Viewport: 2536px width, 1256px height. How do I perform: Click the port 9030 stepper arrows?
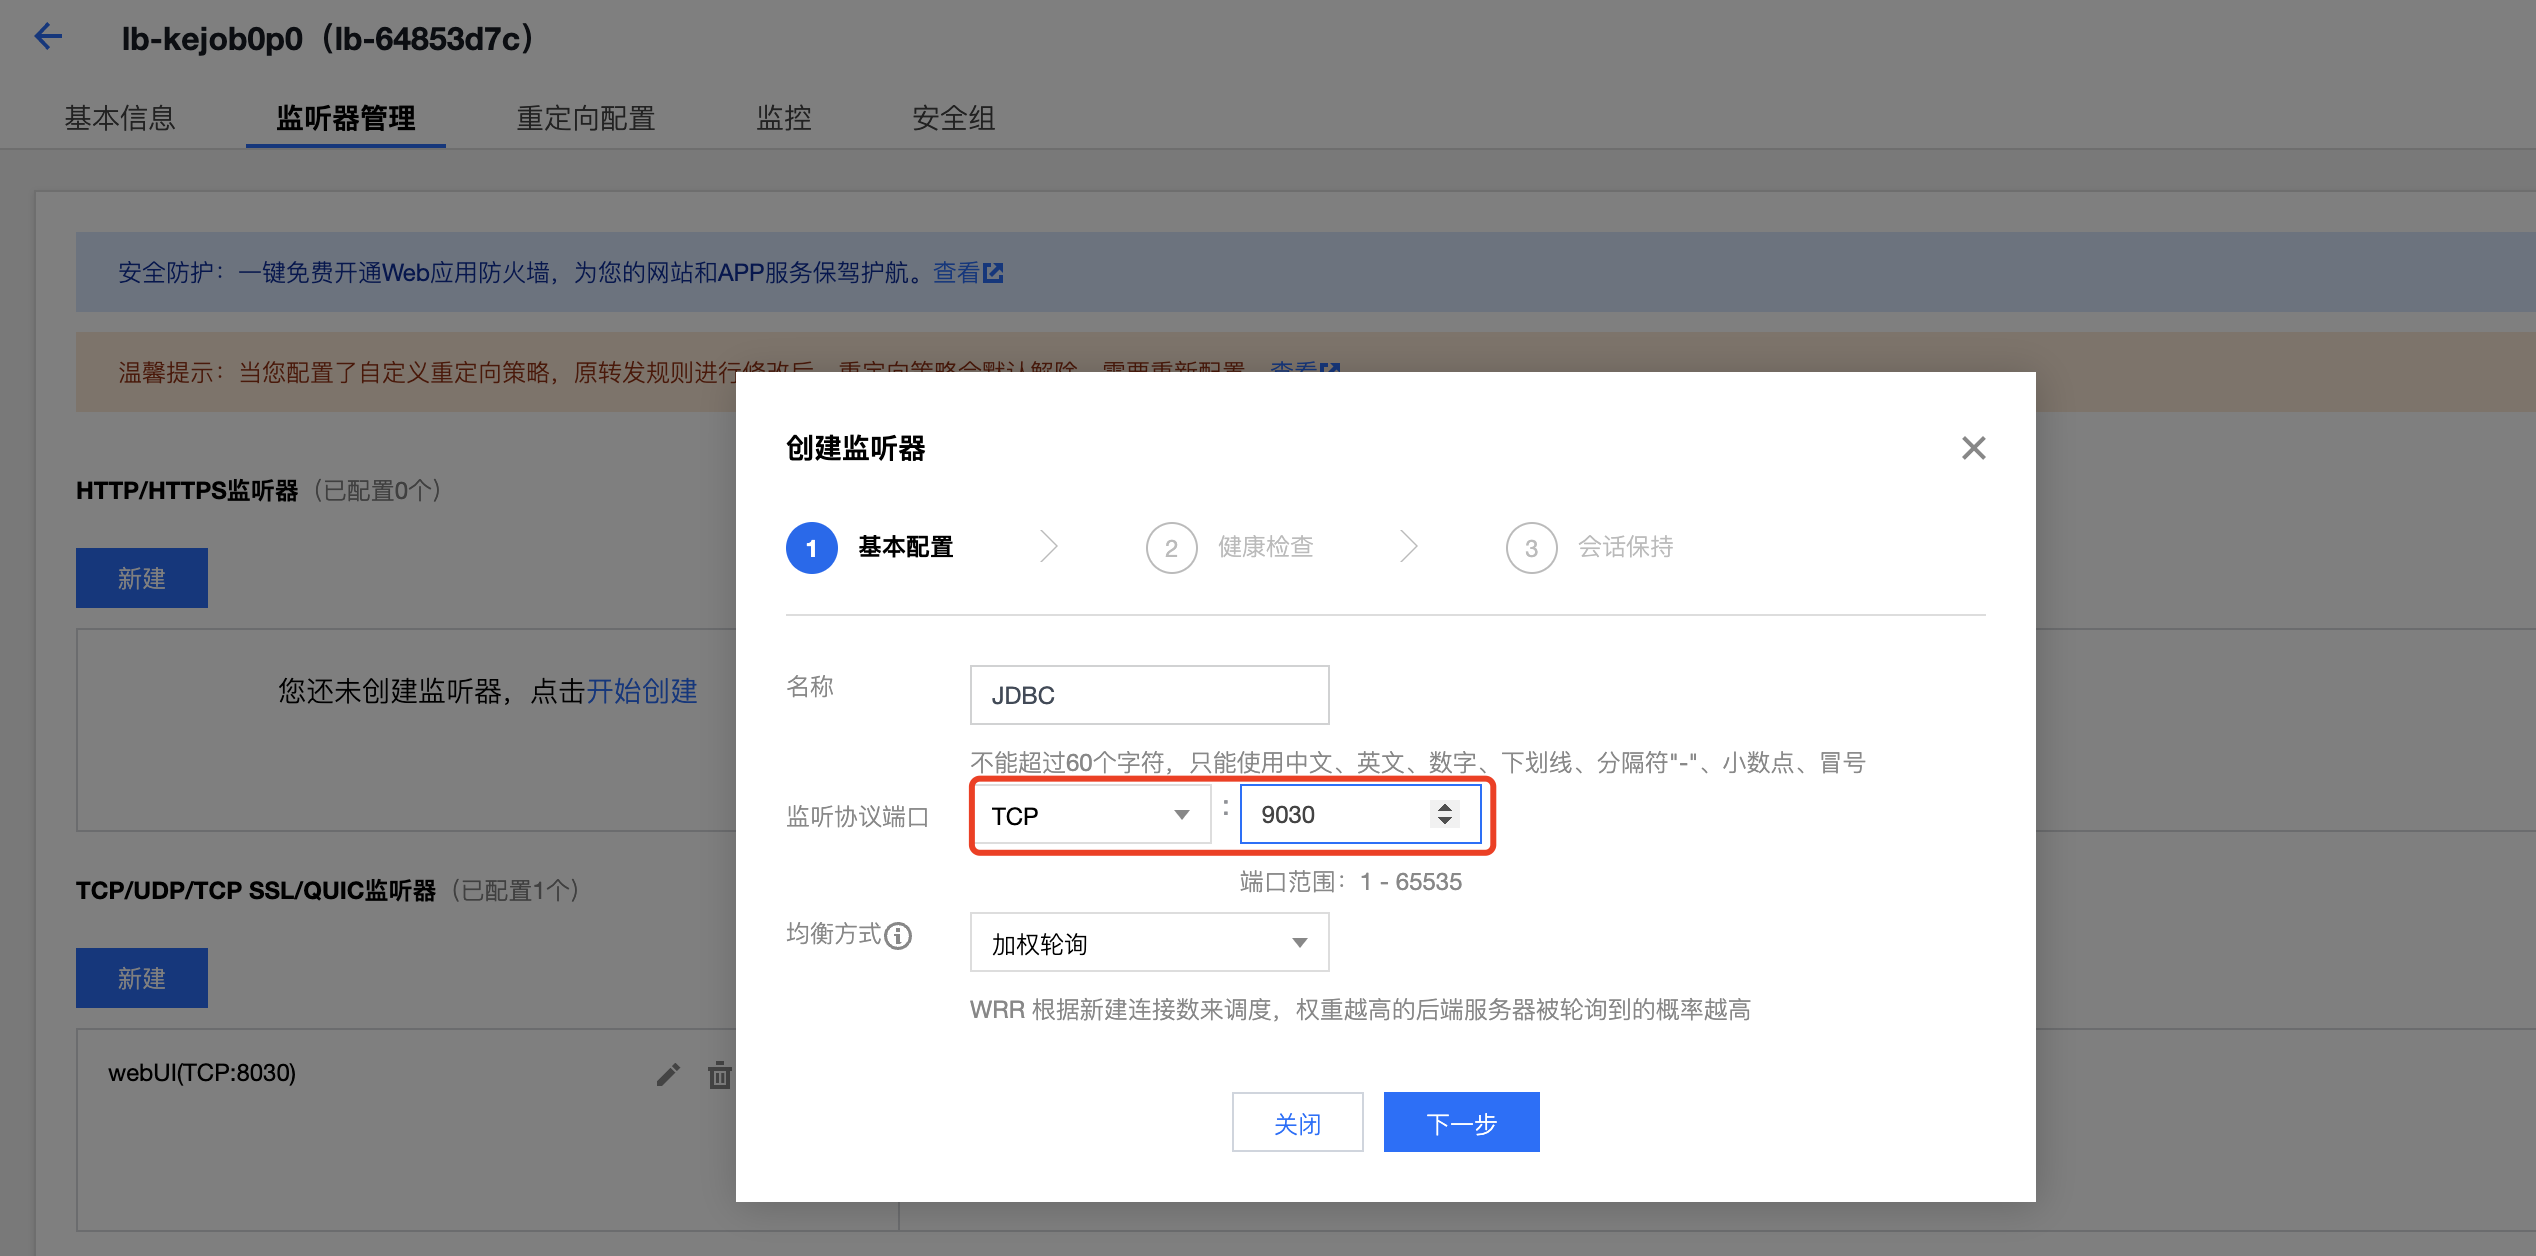click(1444, 814)
